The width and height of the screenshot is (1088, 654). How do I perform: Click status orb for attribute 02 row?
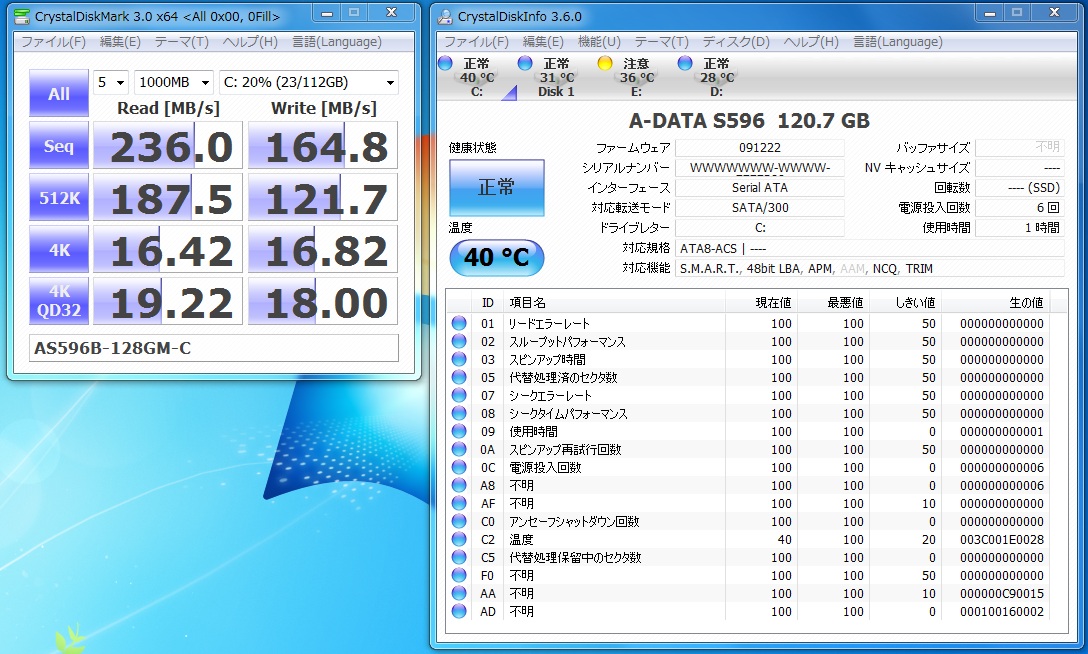459,341
